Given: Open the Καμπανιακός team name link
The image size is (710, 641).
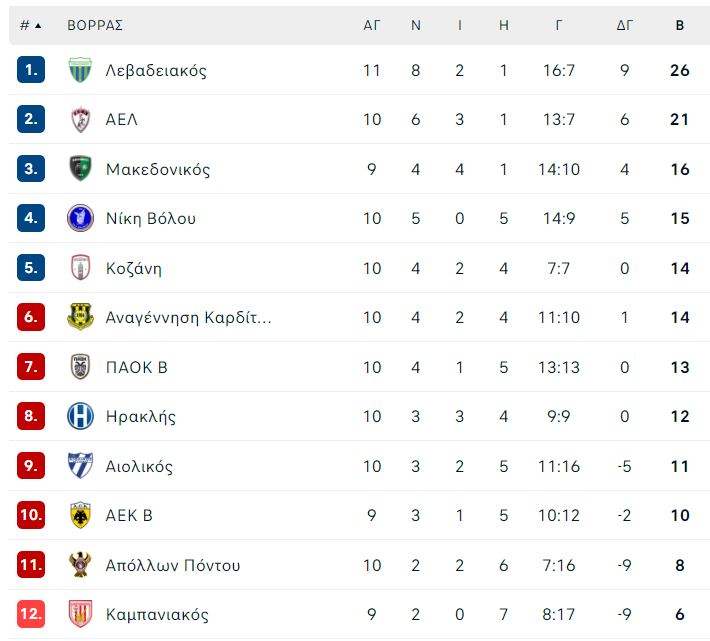Looking at the screenshot, I should click(157, 614).
